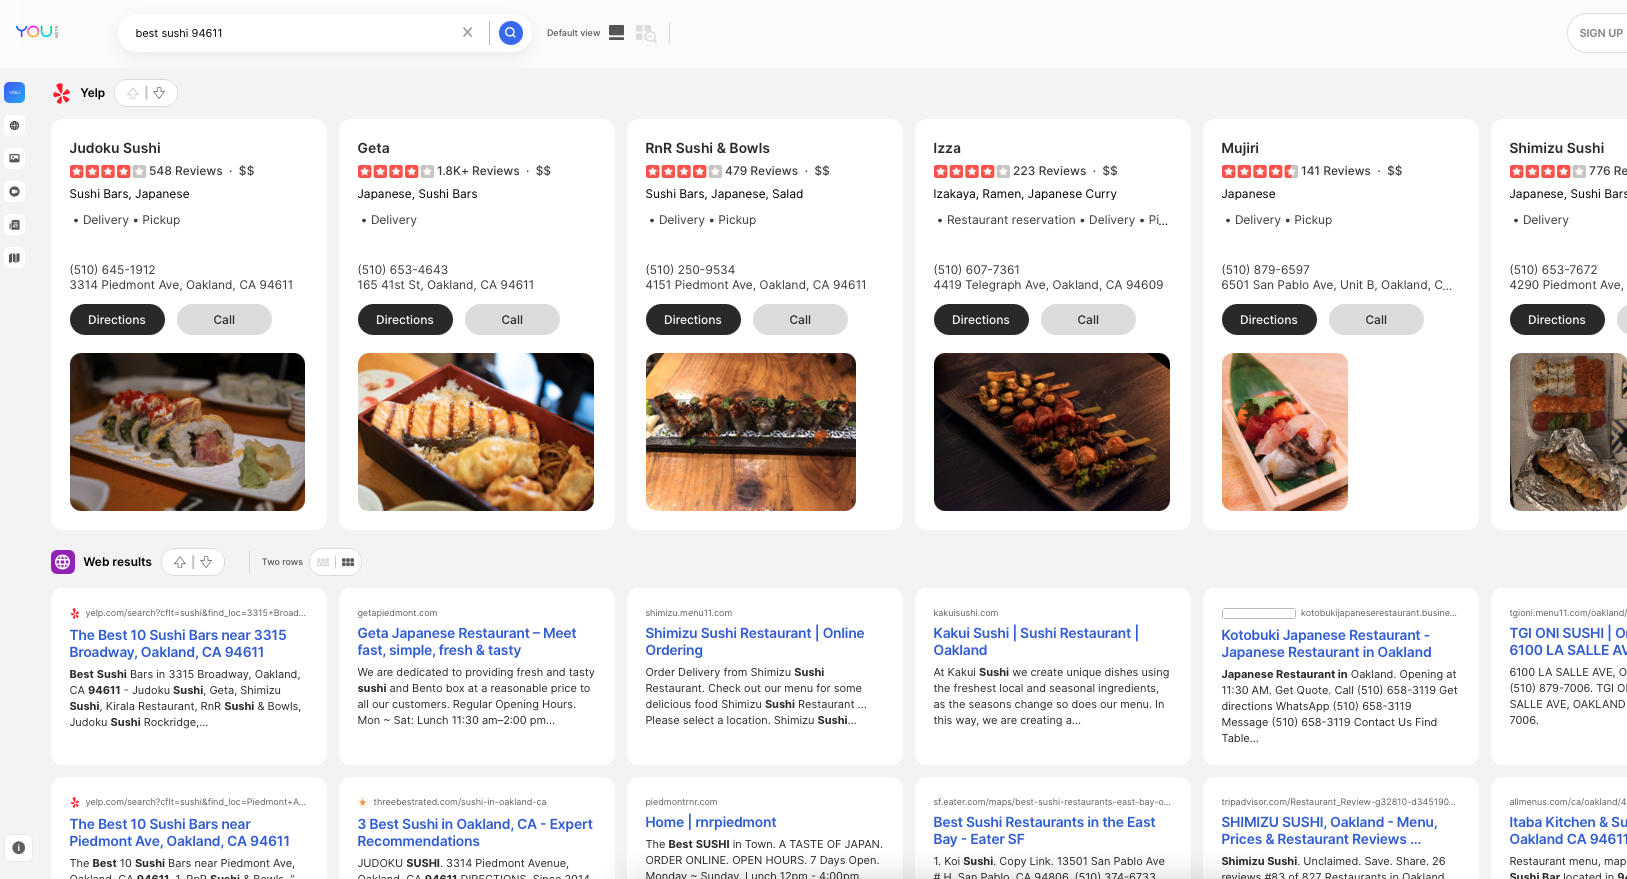
Task: Clear the search query with X
Action: (467, 32)
